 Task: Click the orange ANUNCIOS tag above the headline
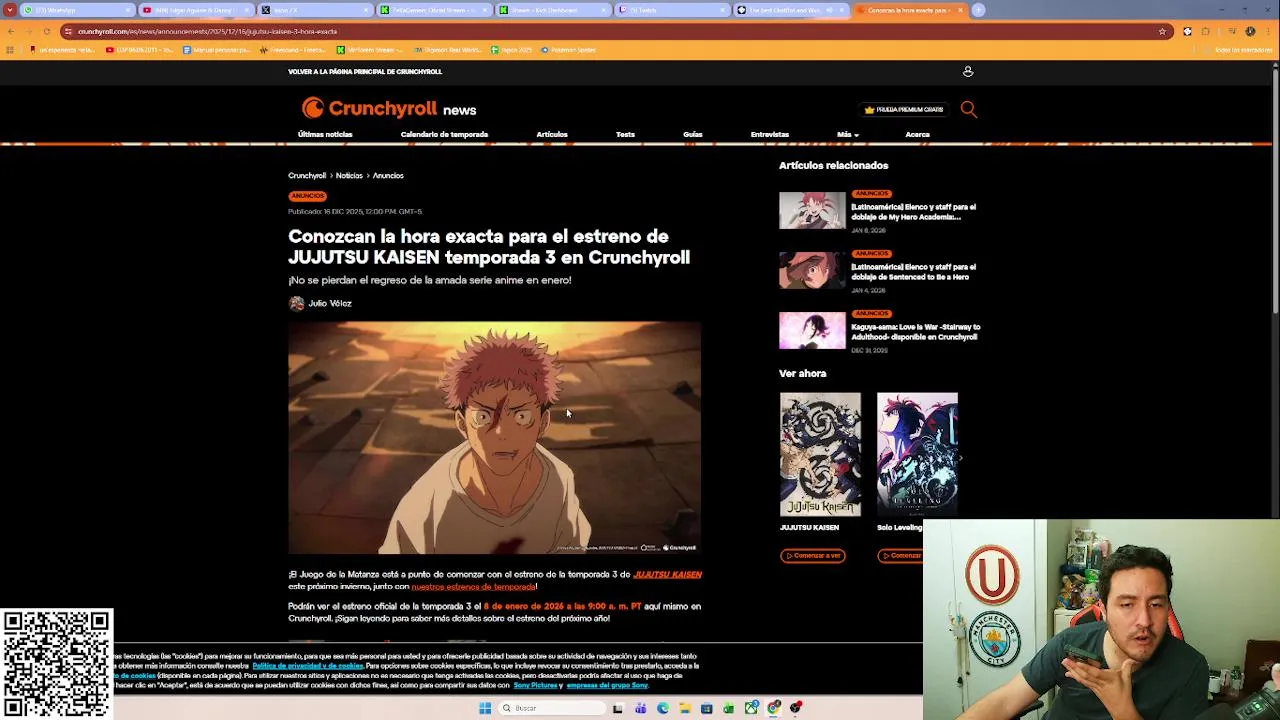pyautogui.click(x=307, y=196)
